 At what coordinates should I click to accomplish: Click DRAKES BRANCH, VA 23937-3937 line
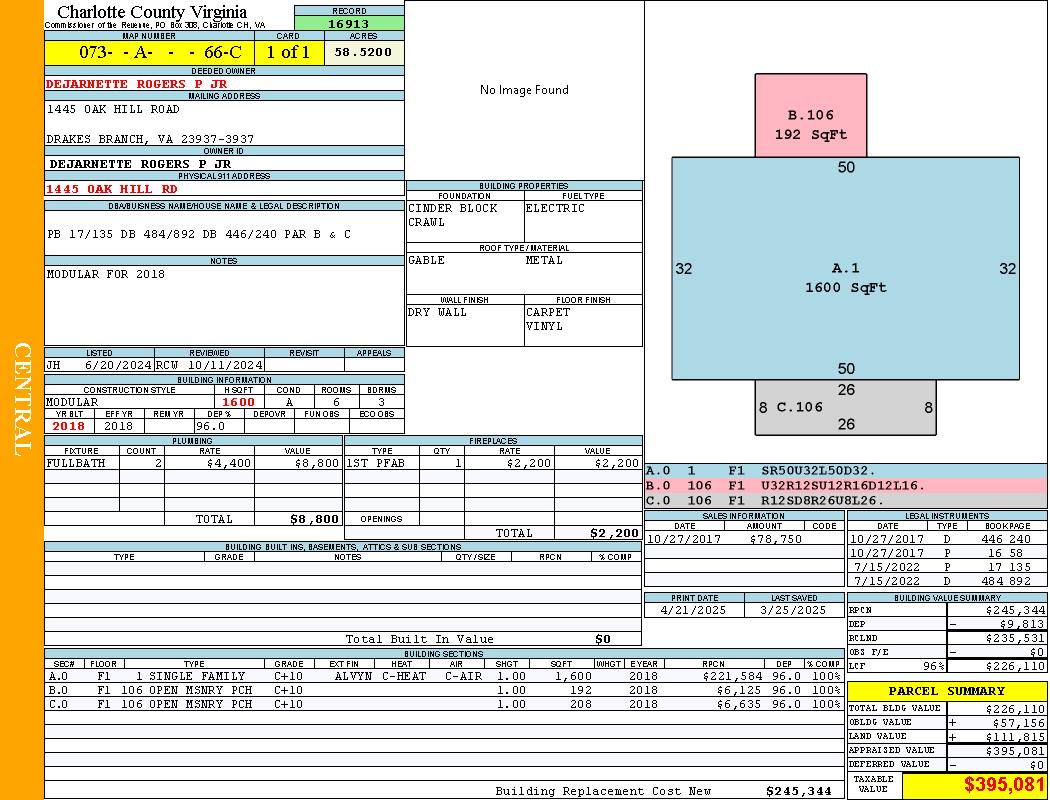click(x=150, y=139)
